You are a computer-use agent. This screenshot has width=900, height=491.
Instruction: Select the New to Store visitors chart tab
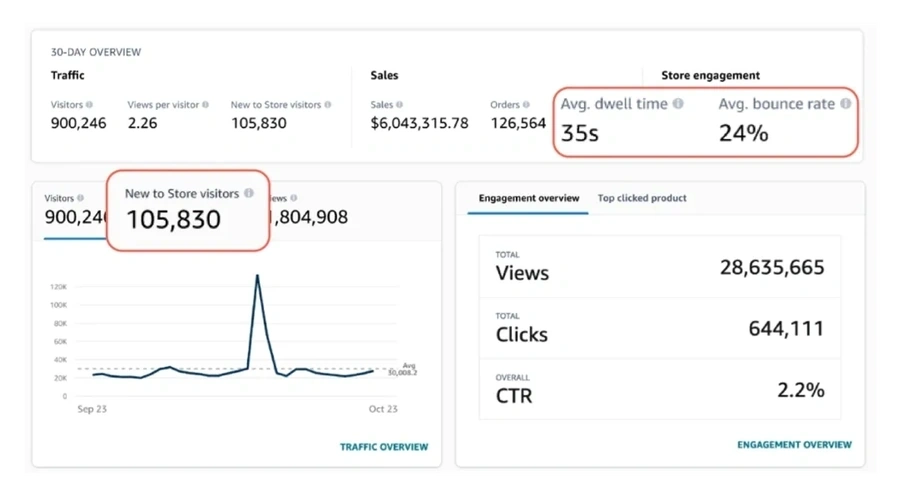point(188,210)
